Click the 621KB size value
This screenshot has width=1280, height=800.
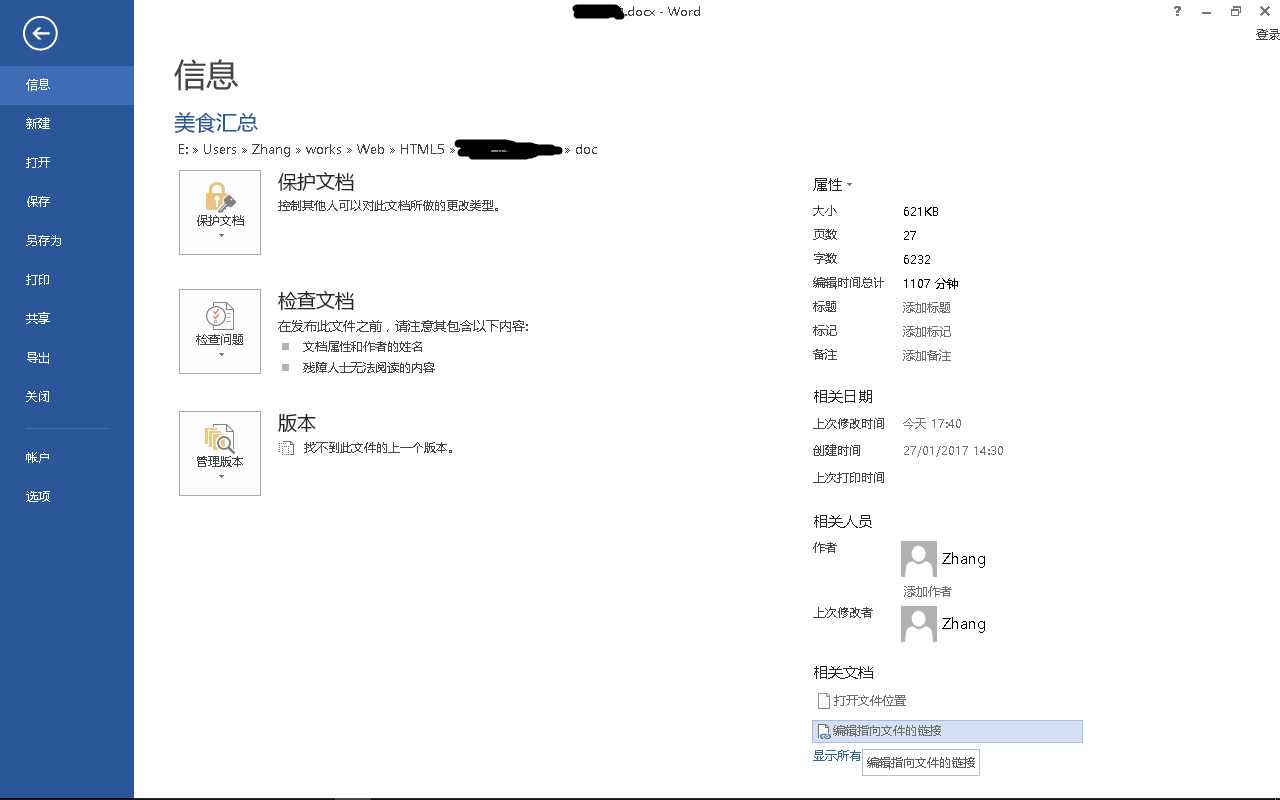point(921,212)
